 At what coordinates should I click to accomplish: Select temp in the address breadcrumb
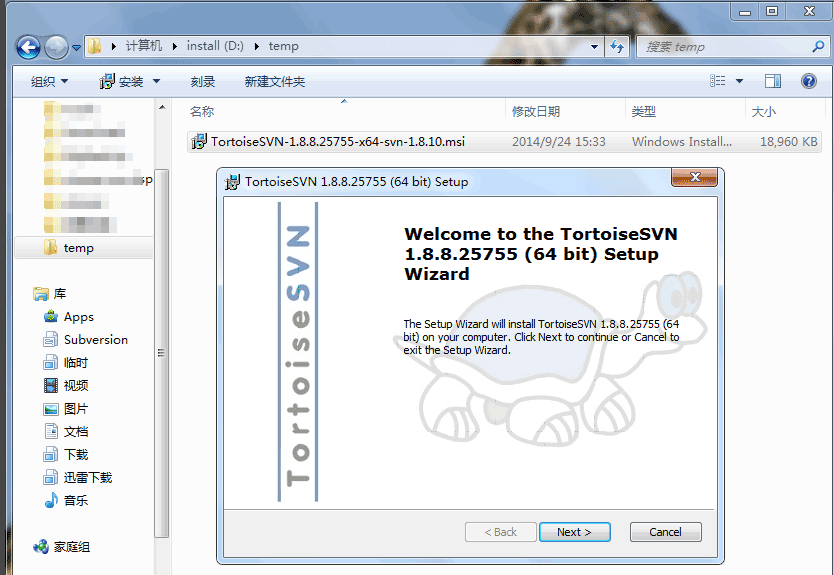point(283,46)
